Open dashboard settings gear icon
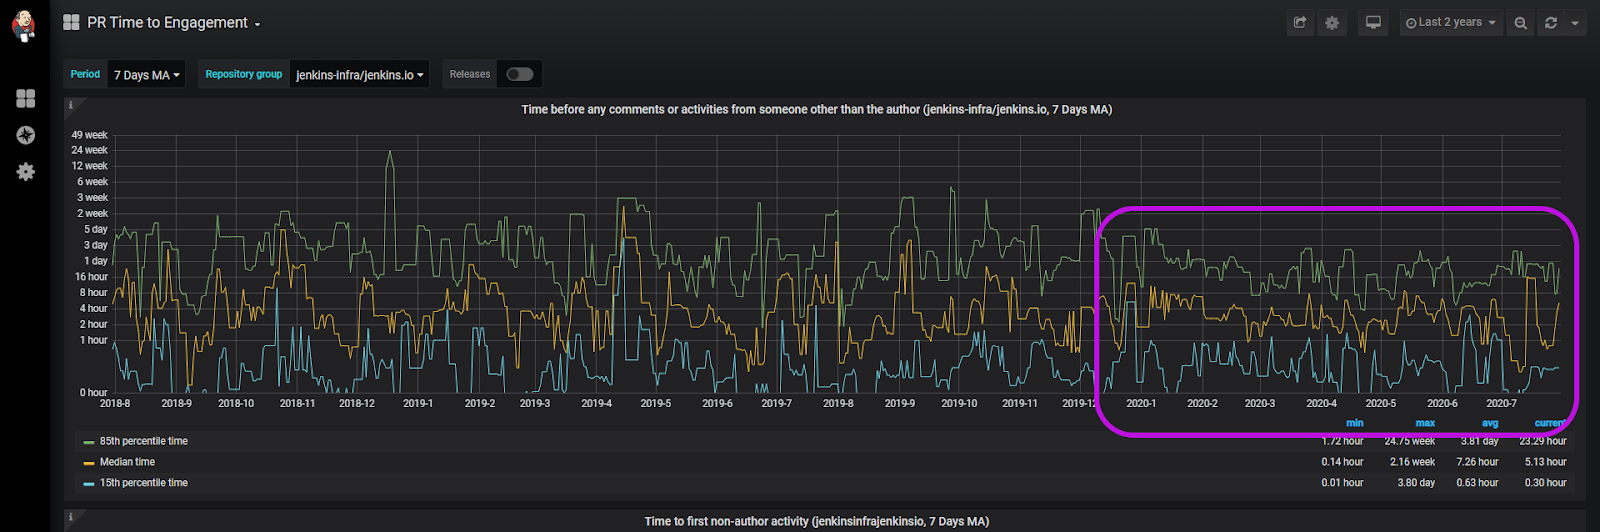The height and width of the screenshot is (532, 1600). 1332,22
